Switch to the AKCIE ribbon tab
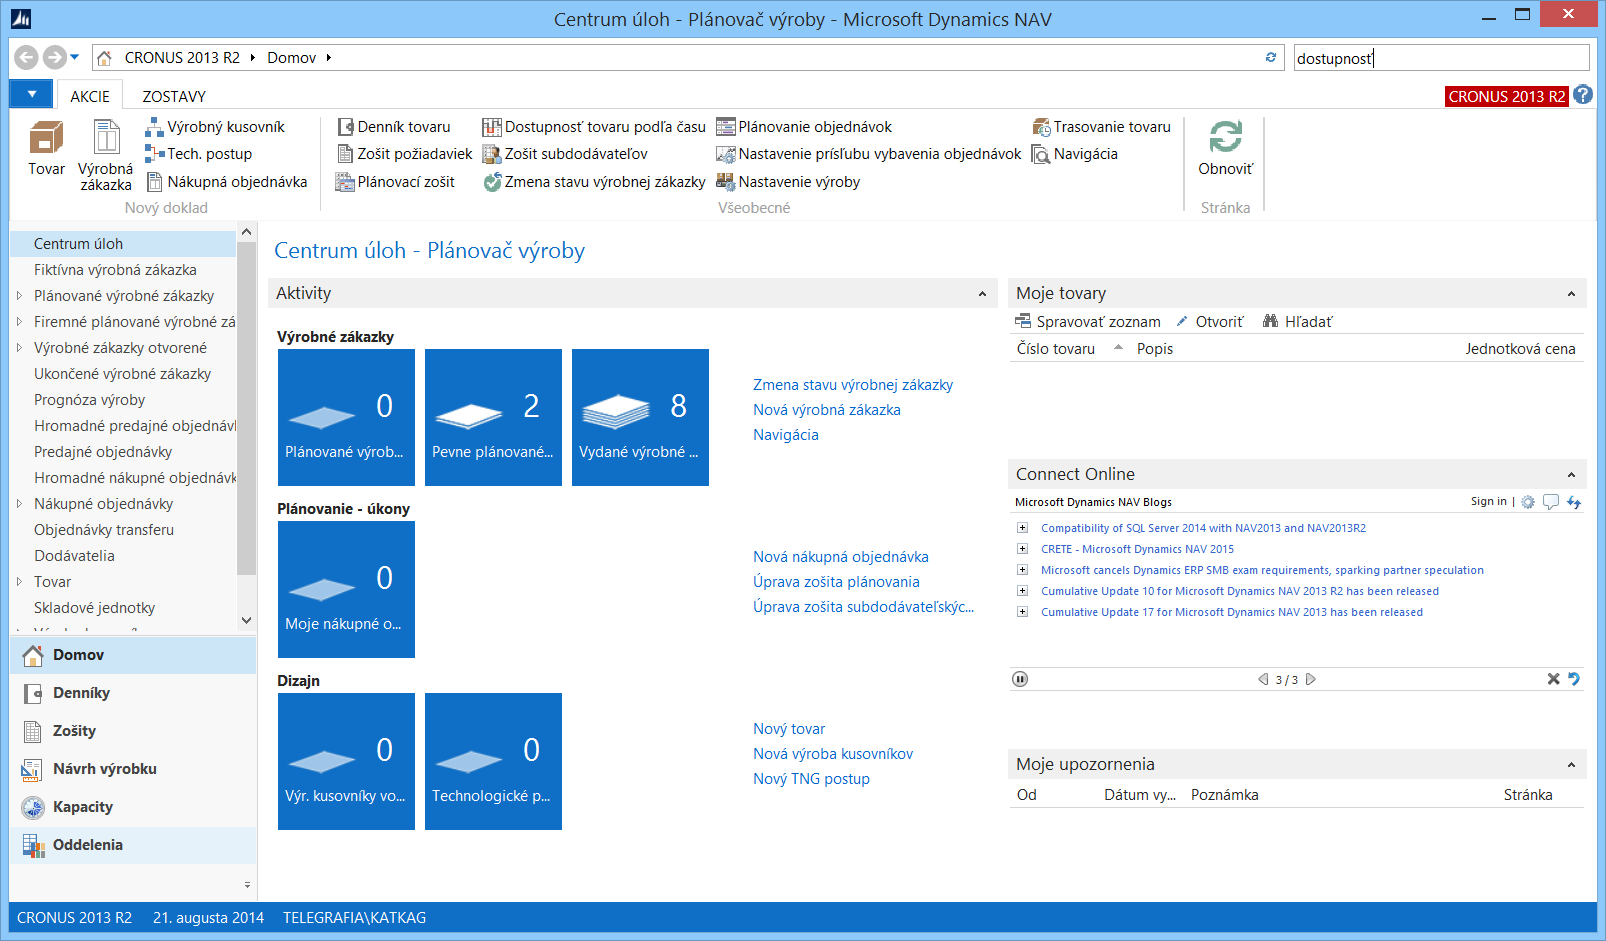This screenshot has width=1606, height=941. [x=90, y=96]
